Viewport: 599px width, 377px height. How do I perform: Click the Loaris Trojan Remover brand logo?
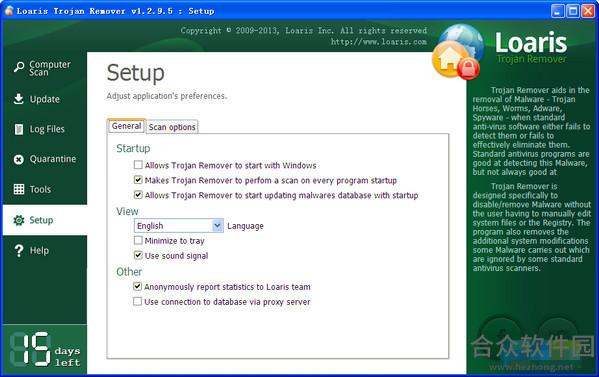[x=531, y=47]
